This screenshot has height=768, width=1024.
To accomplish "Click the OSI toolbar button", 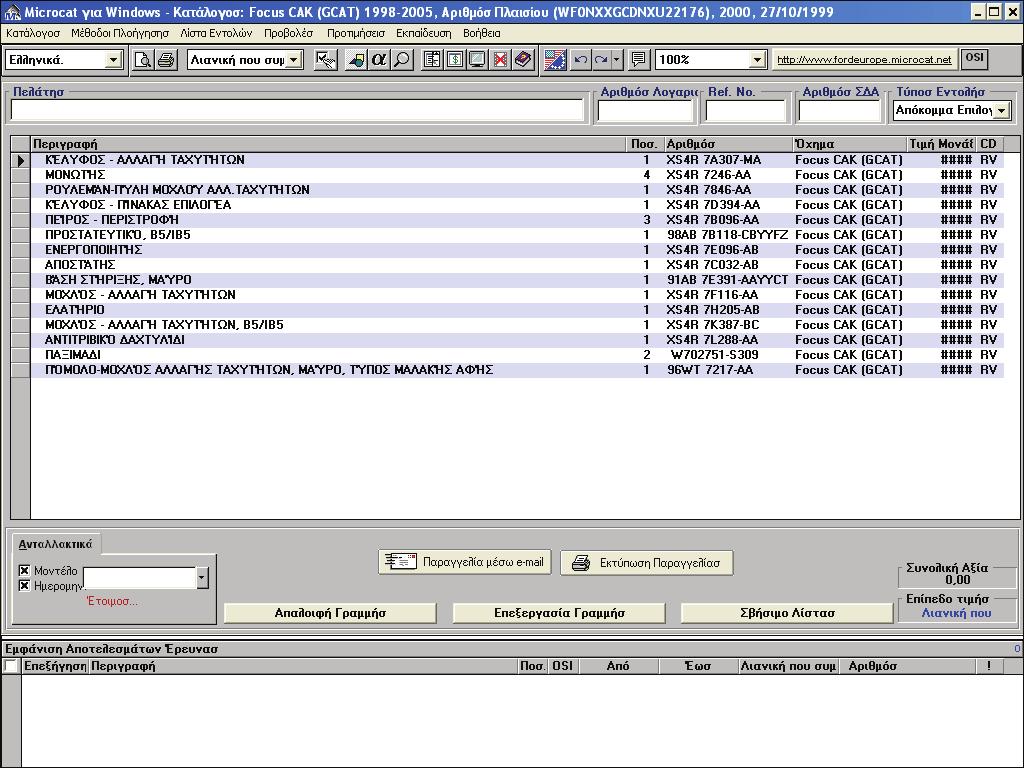I will coord(974,58).
